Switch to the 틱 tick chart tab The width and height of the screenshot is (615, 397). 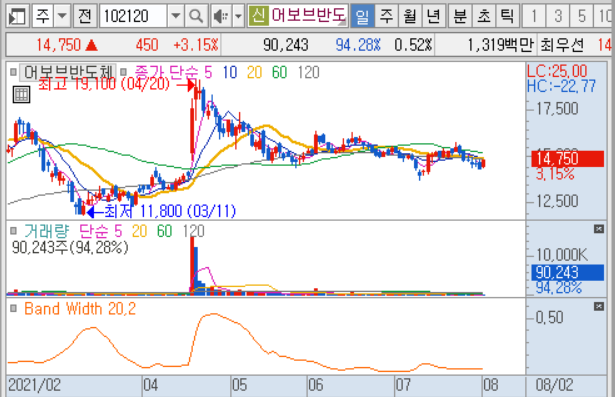click(508, 16)
